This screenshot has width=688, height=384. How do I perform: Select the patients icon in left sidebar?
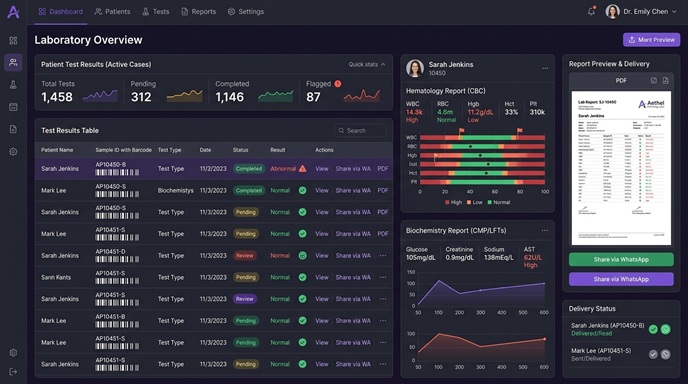point(13,62)
